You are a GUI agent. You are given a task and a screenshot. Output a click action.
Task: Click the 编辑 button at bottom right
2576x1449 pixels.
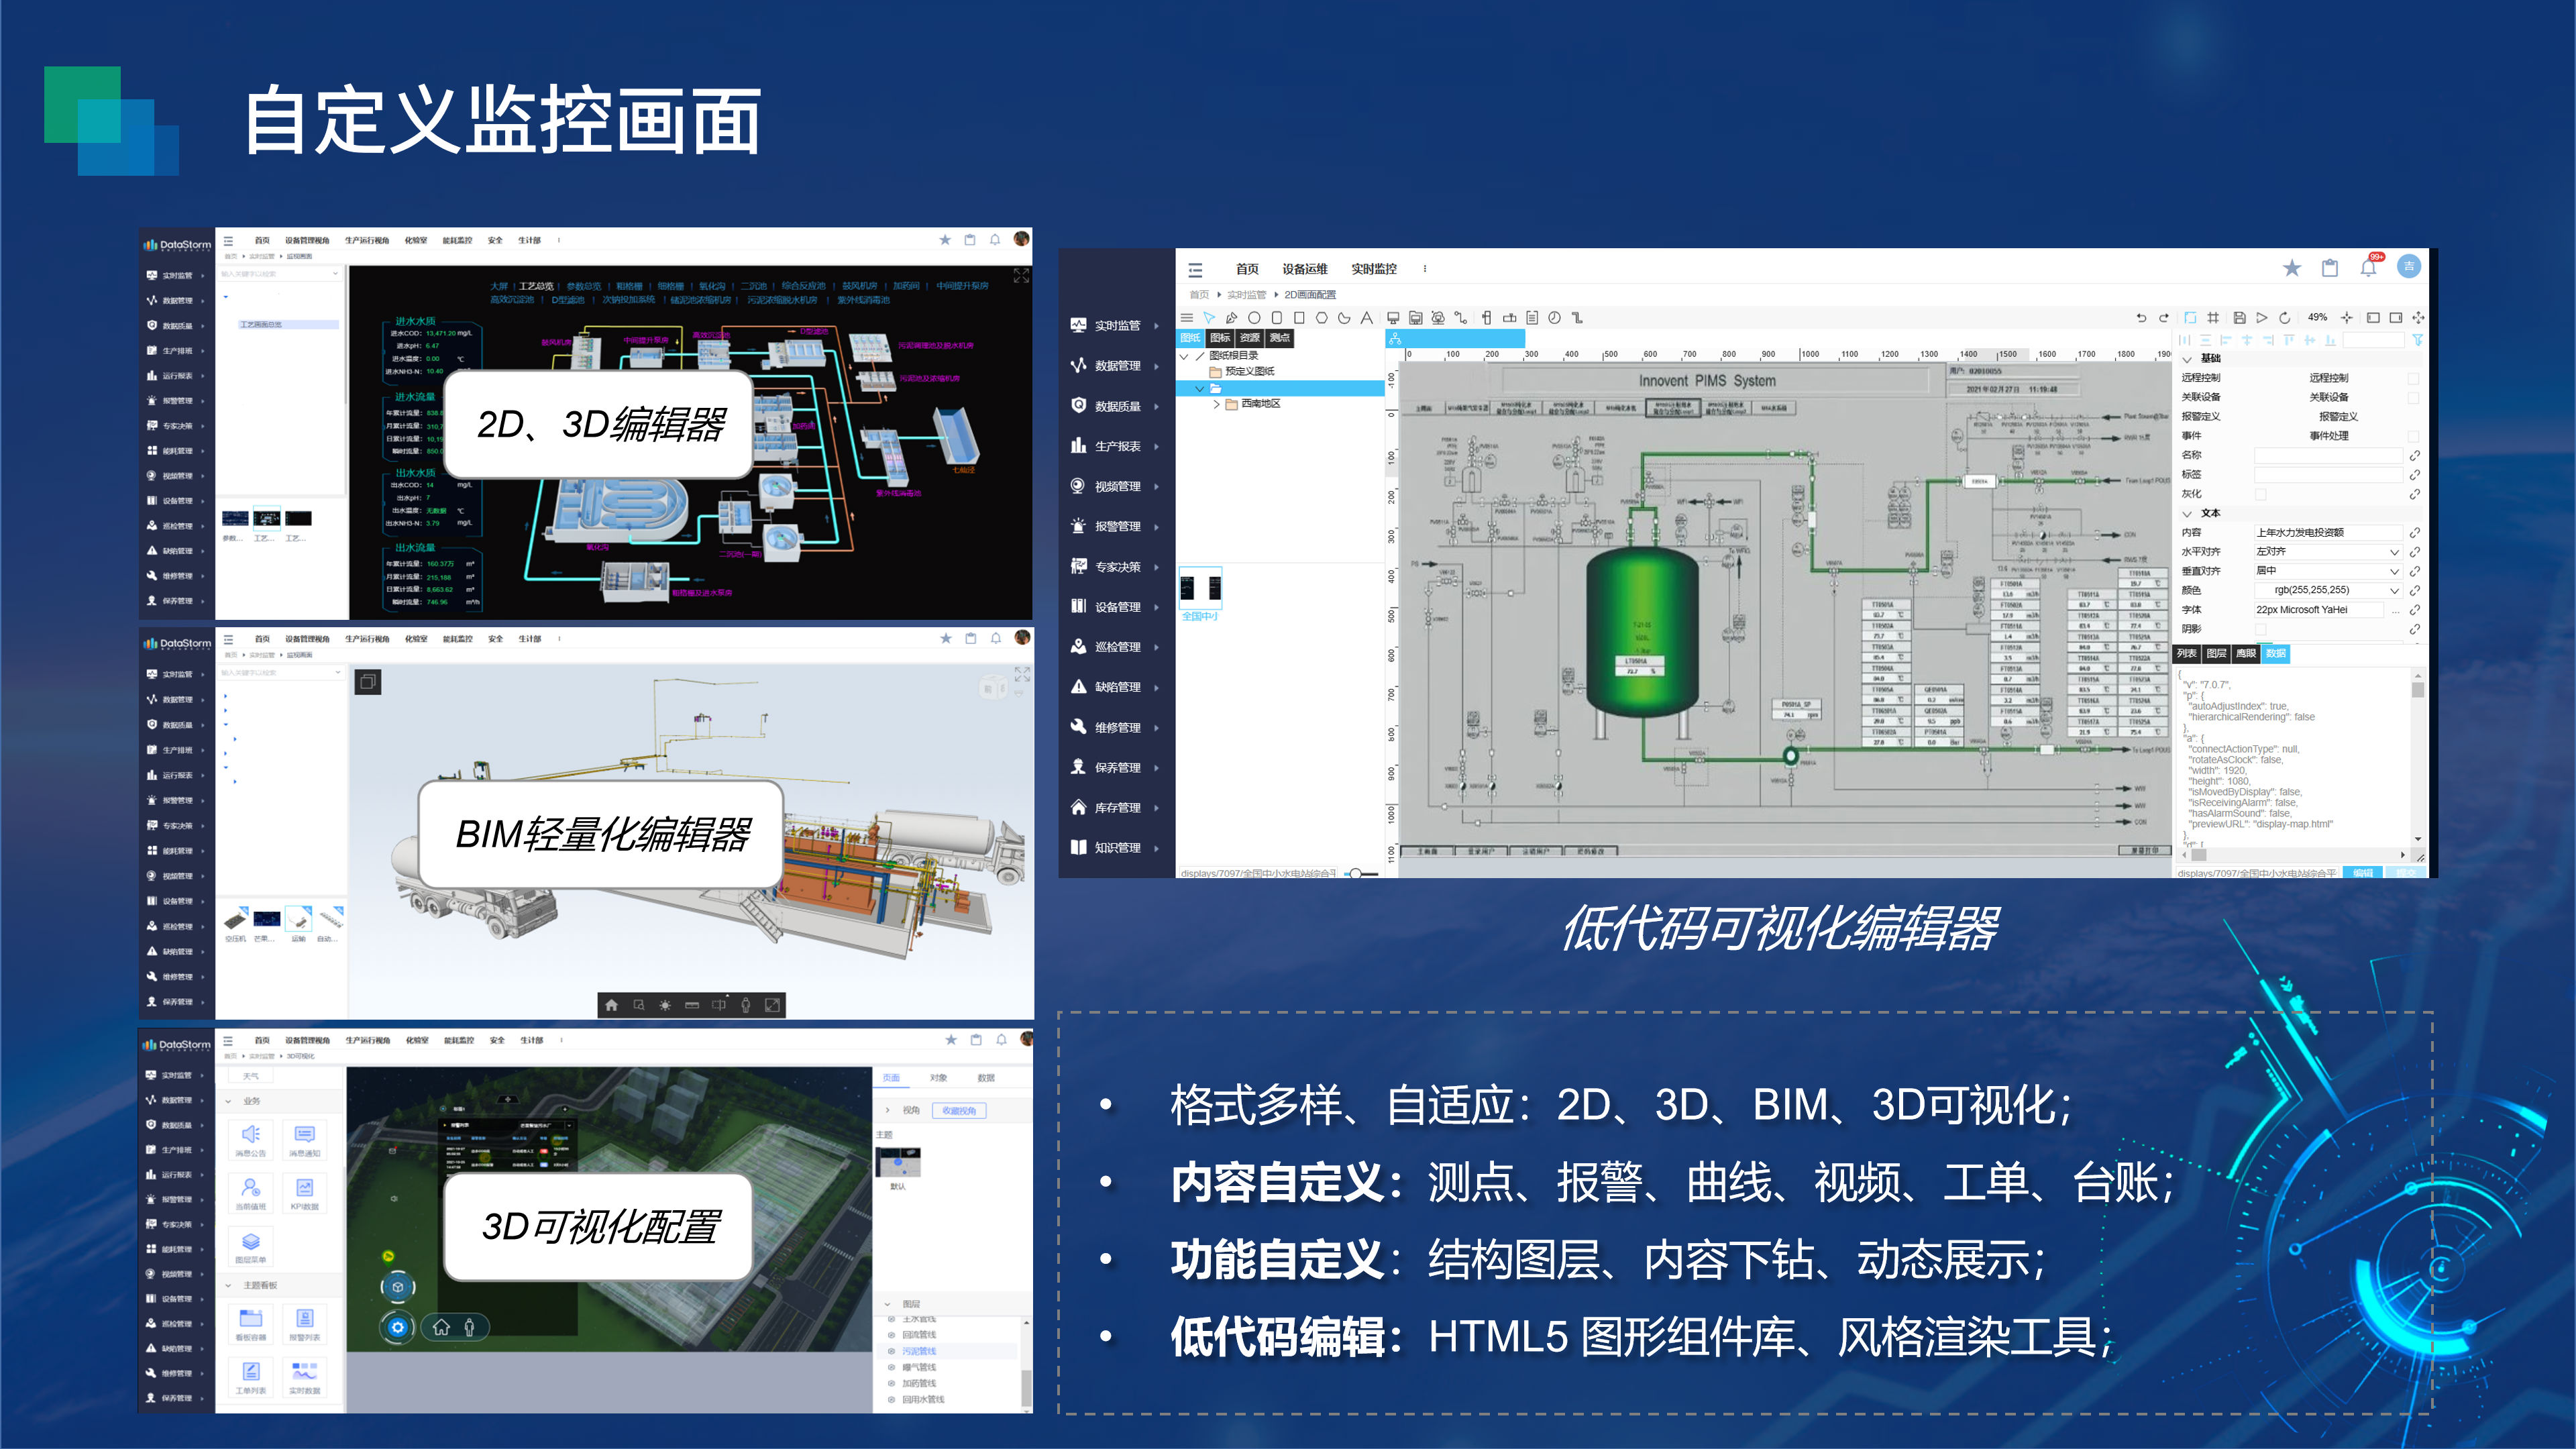[x=2362, y=873]
